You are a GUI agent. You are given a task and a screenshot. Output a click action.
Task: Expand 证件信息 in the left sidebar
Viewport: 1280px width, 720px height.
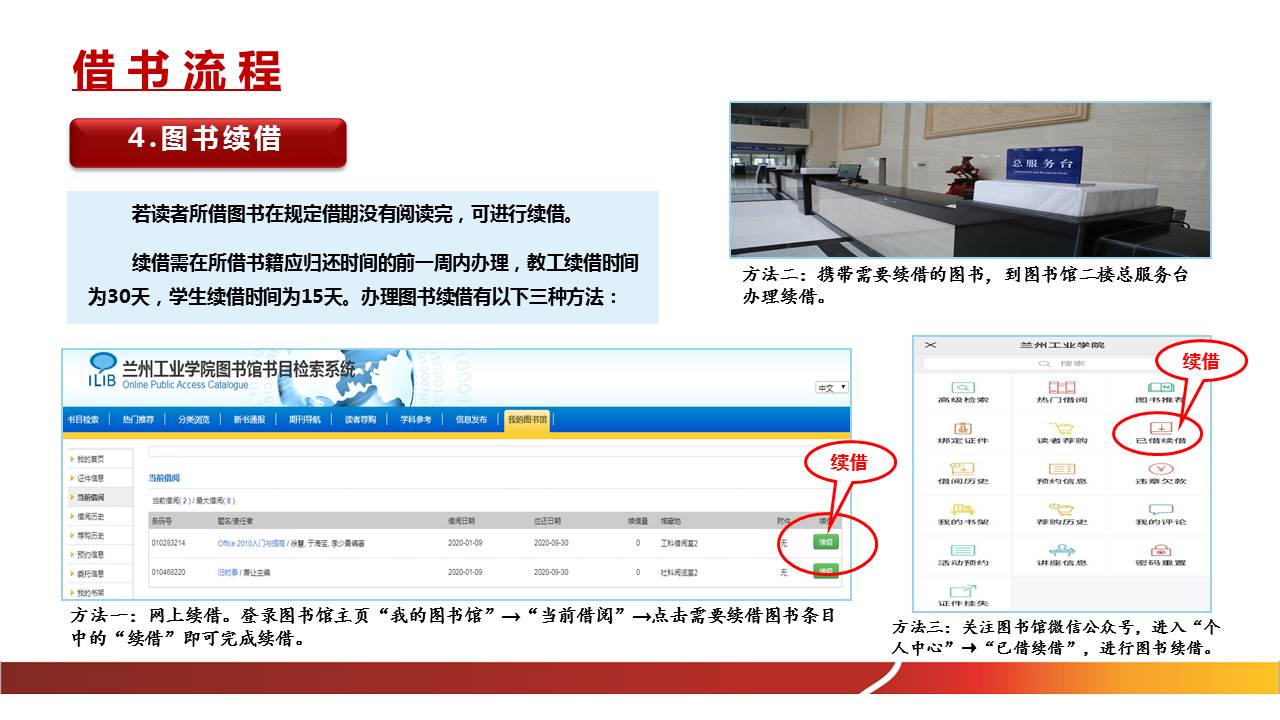90,478
